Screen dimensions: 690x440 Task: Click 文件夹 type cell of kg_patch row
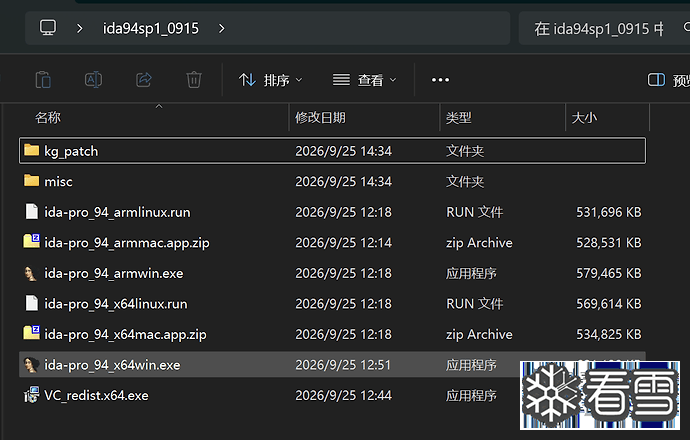click(x=465, y=151)
